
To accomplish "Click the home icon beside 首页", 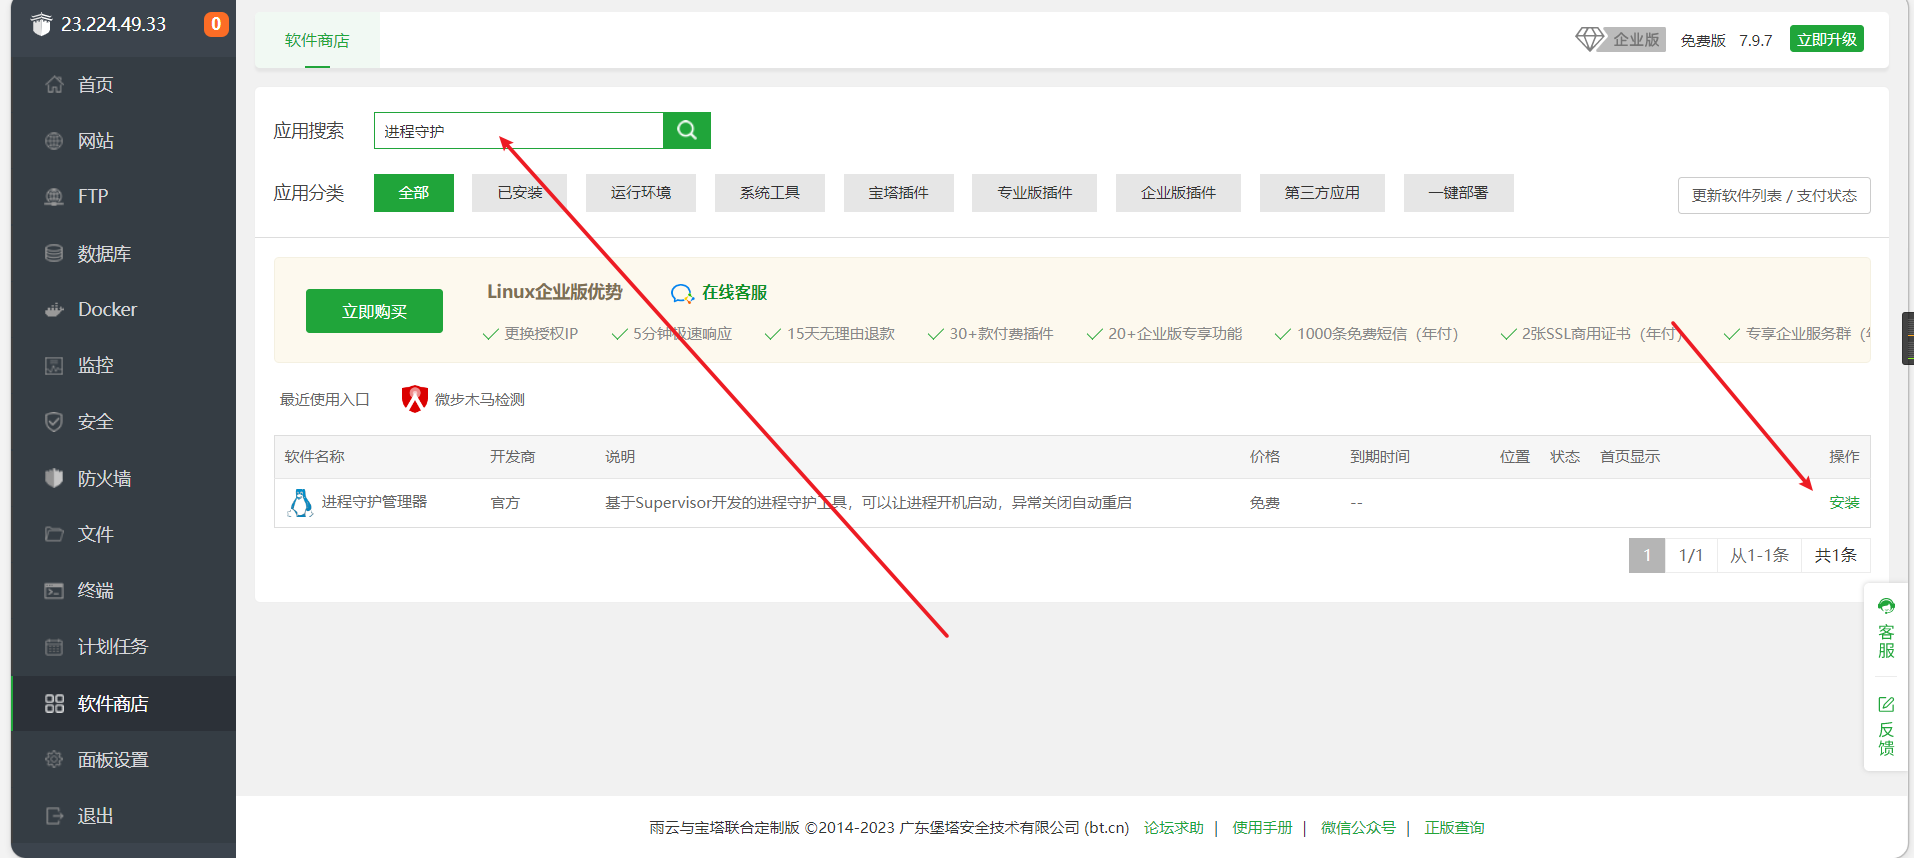I will click(54, 85).
